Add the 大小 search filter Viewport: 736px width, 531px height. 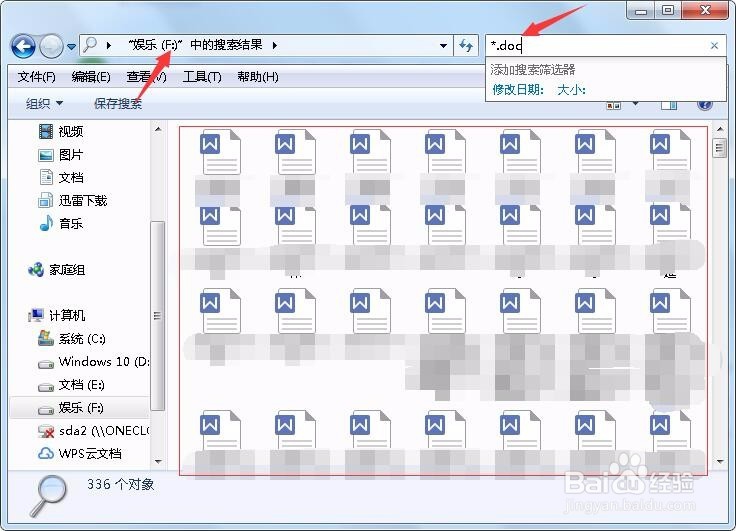coord(571,89)
